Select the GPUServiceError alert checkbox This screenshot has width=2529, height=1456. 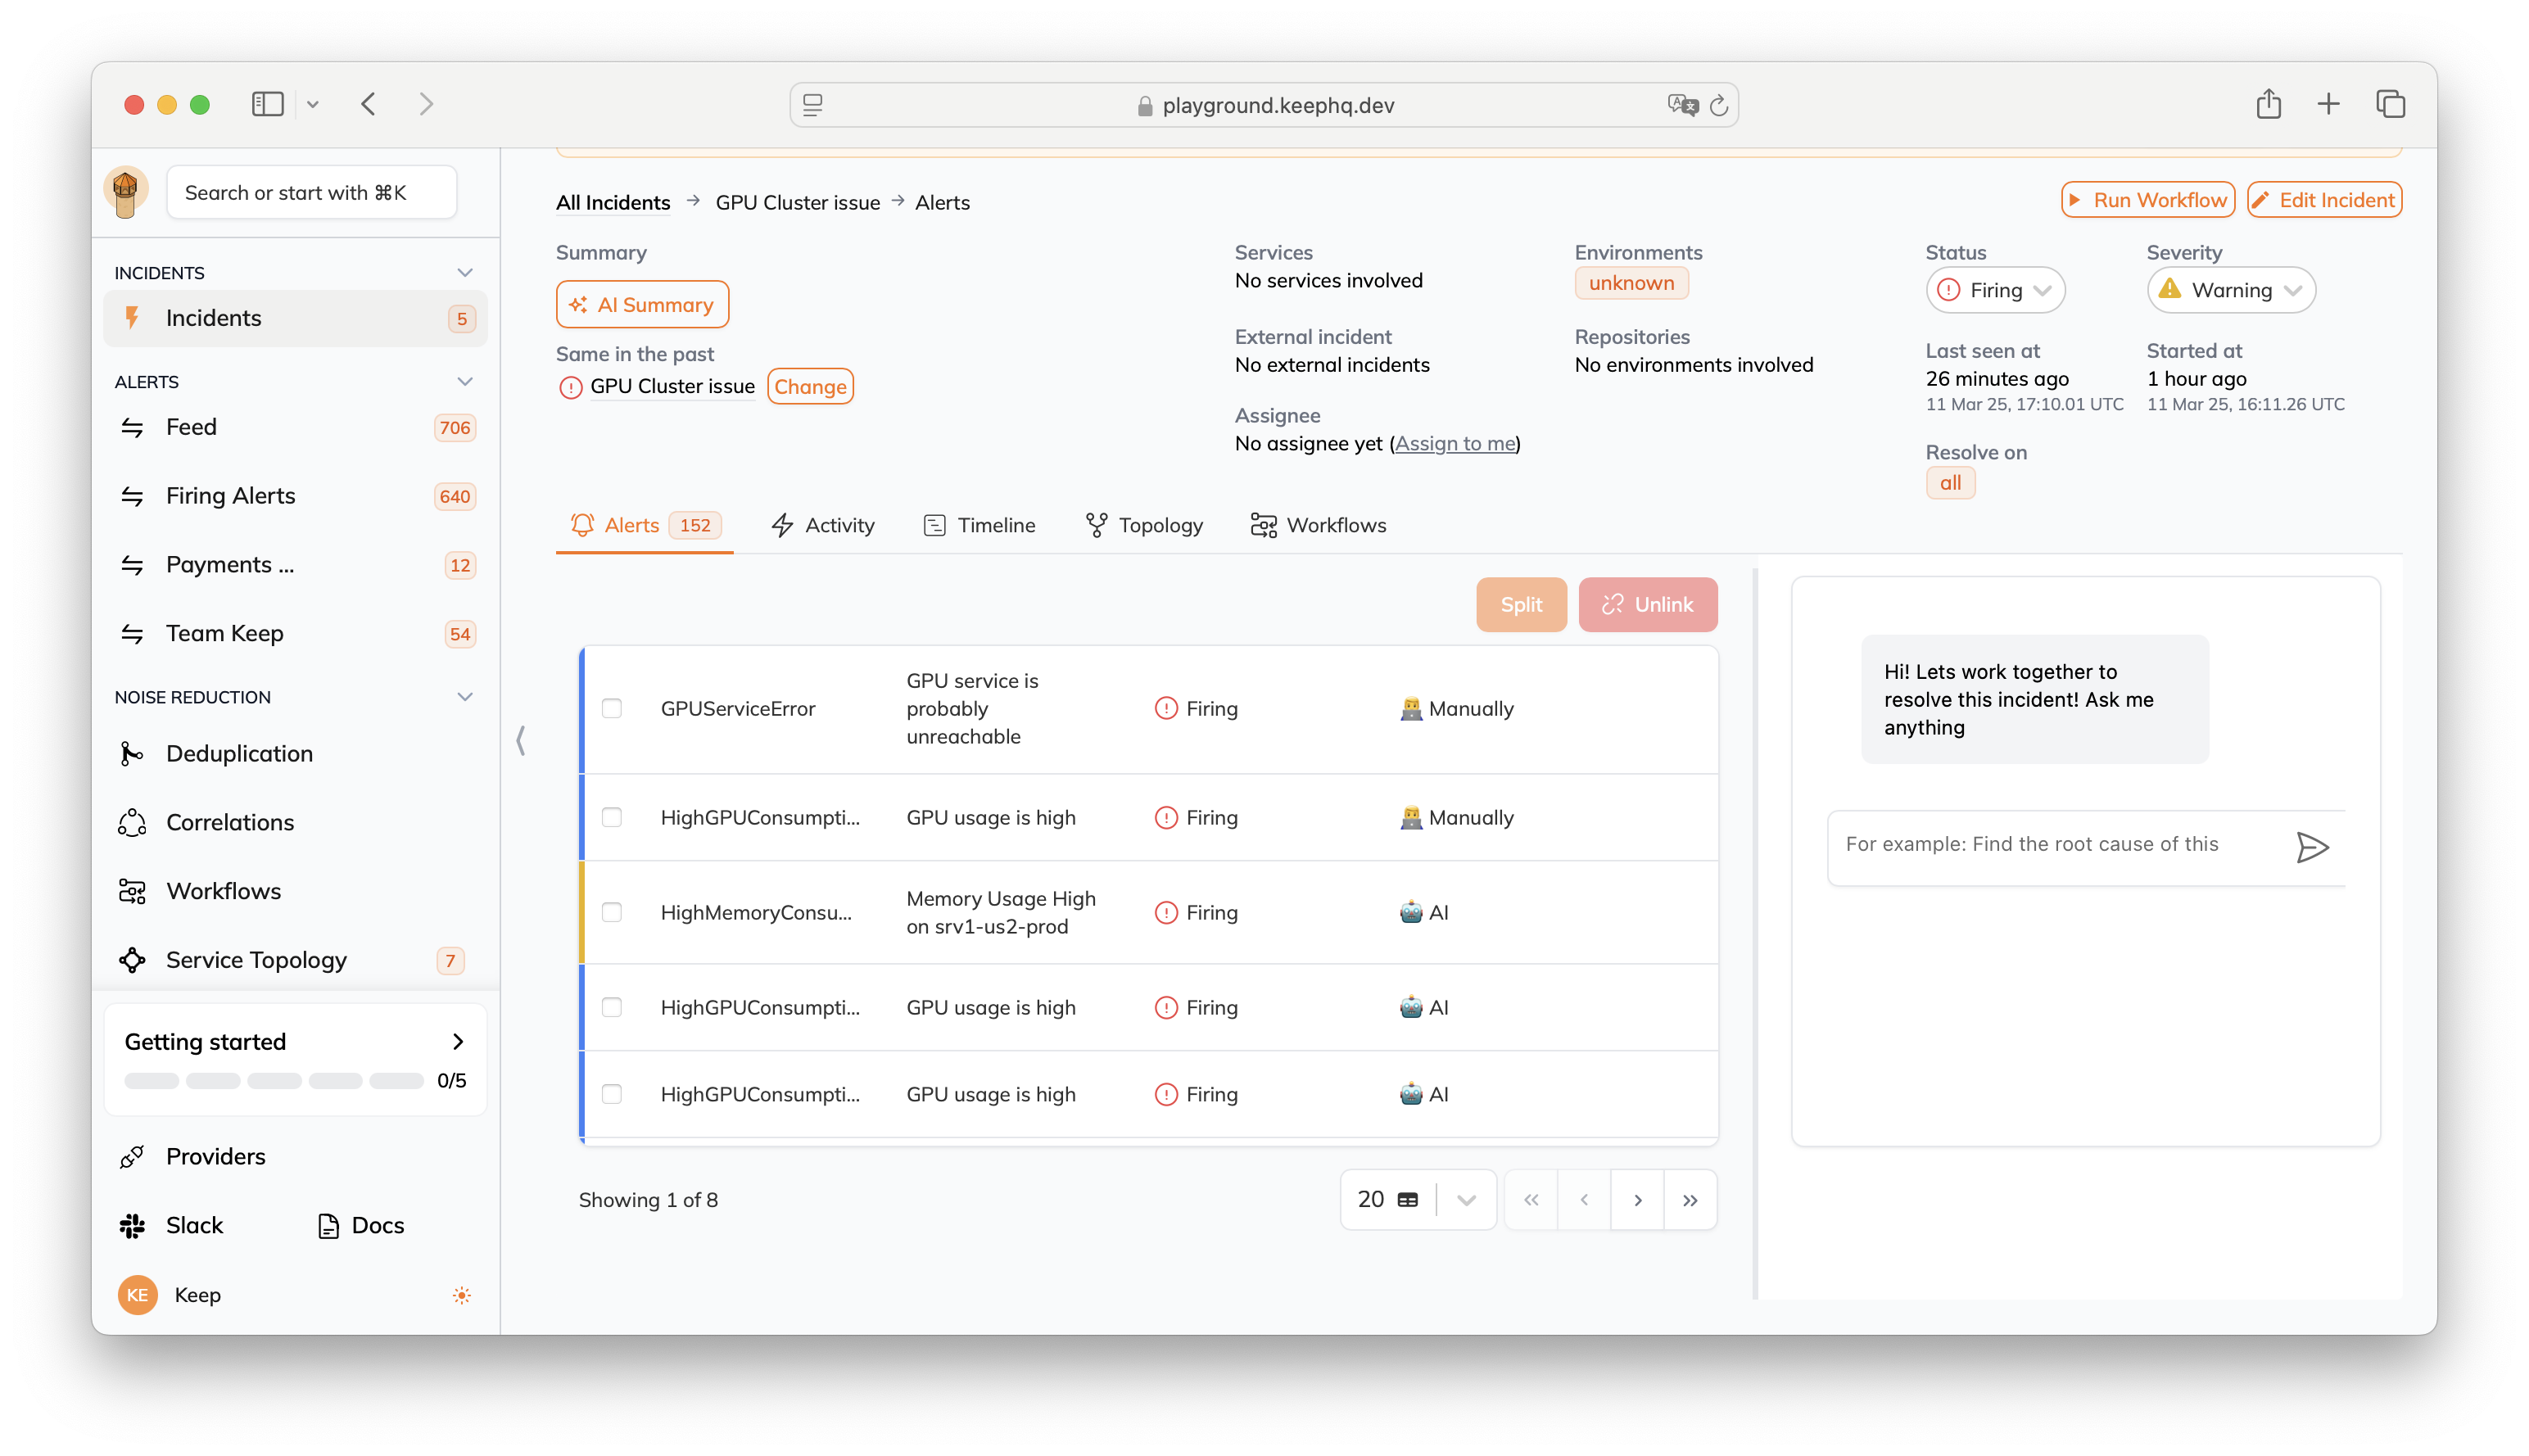(612, 709)
